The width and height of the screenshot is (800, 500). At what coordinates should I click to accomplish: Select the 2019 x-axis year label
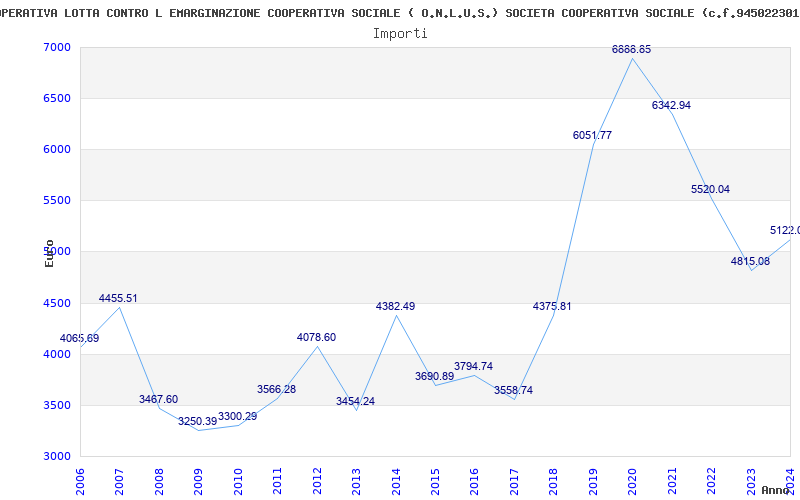point(593,482)
